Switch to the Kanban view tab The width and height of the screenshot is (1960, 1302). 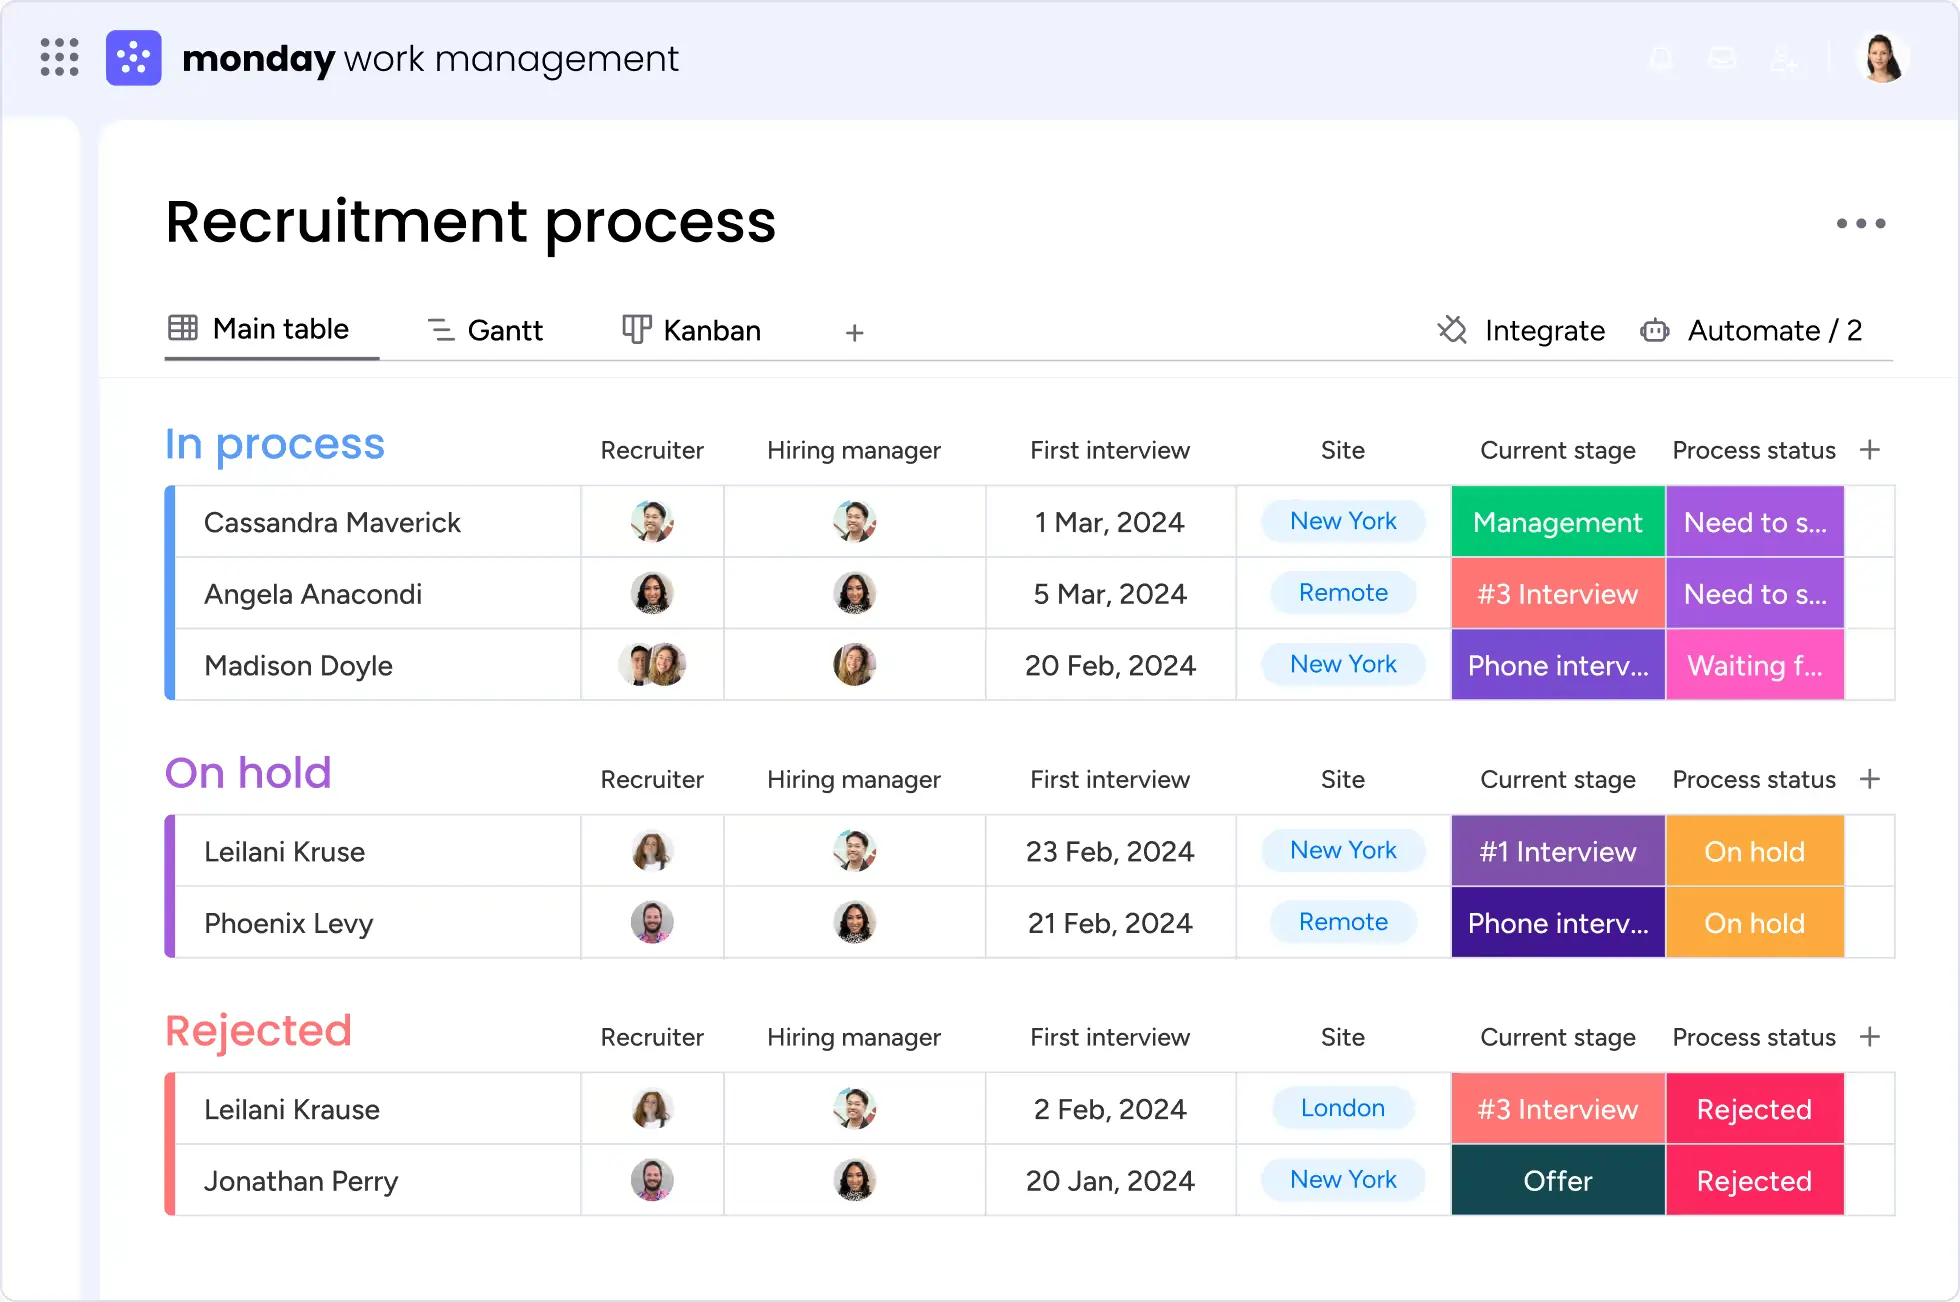[x=691, y=330]
